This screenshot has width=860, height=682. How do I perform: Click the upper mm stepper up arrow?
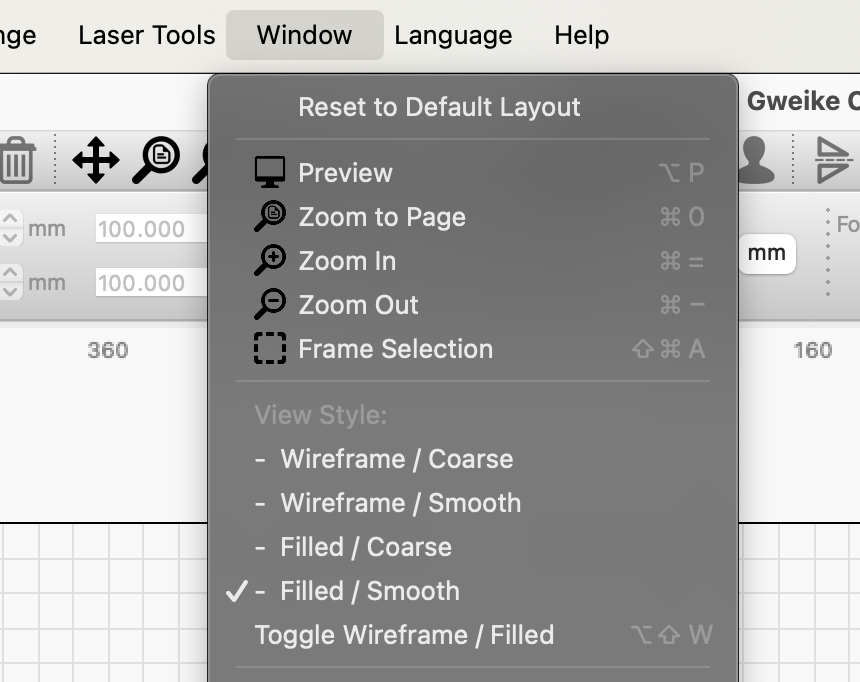[10, 220]
